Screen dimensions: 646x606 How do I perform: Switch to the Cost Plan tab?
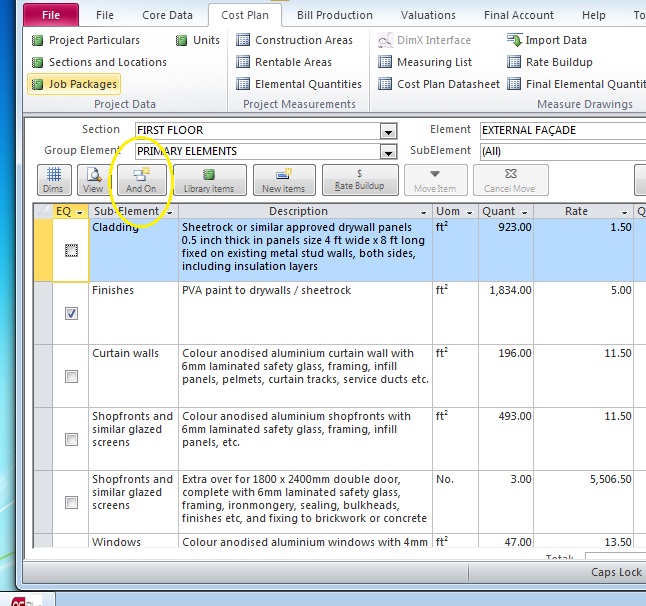pyautogui.click(x=245, y=15)
